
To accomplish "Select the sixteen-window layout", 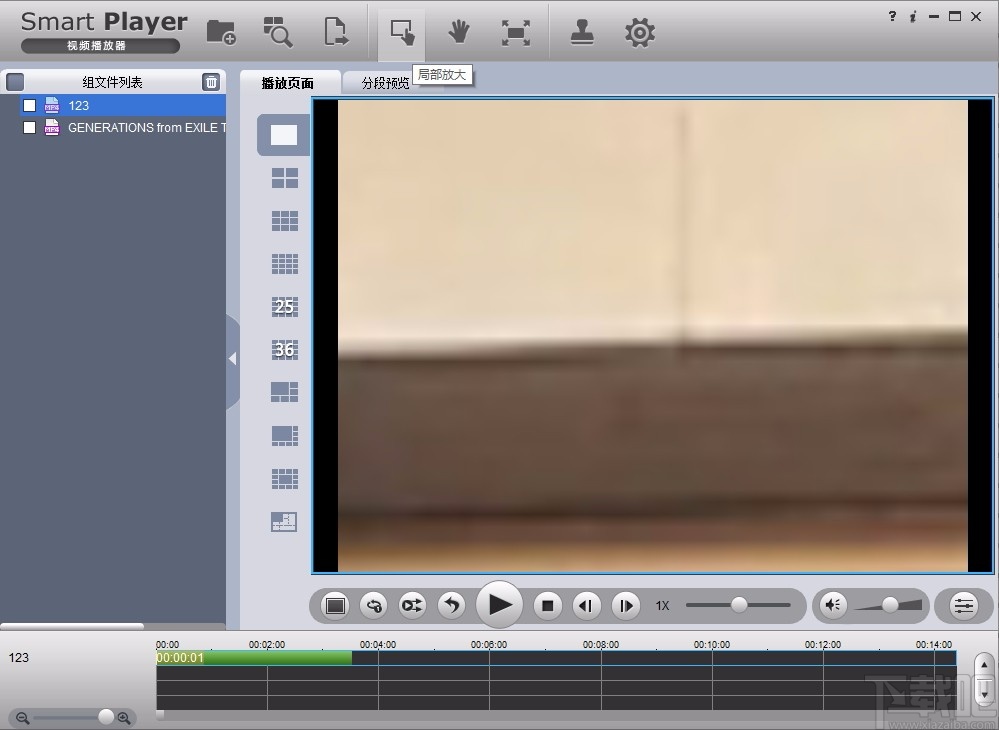I will pos(284,264).
